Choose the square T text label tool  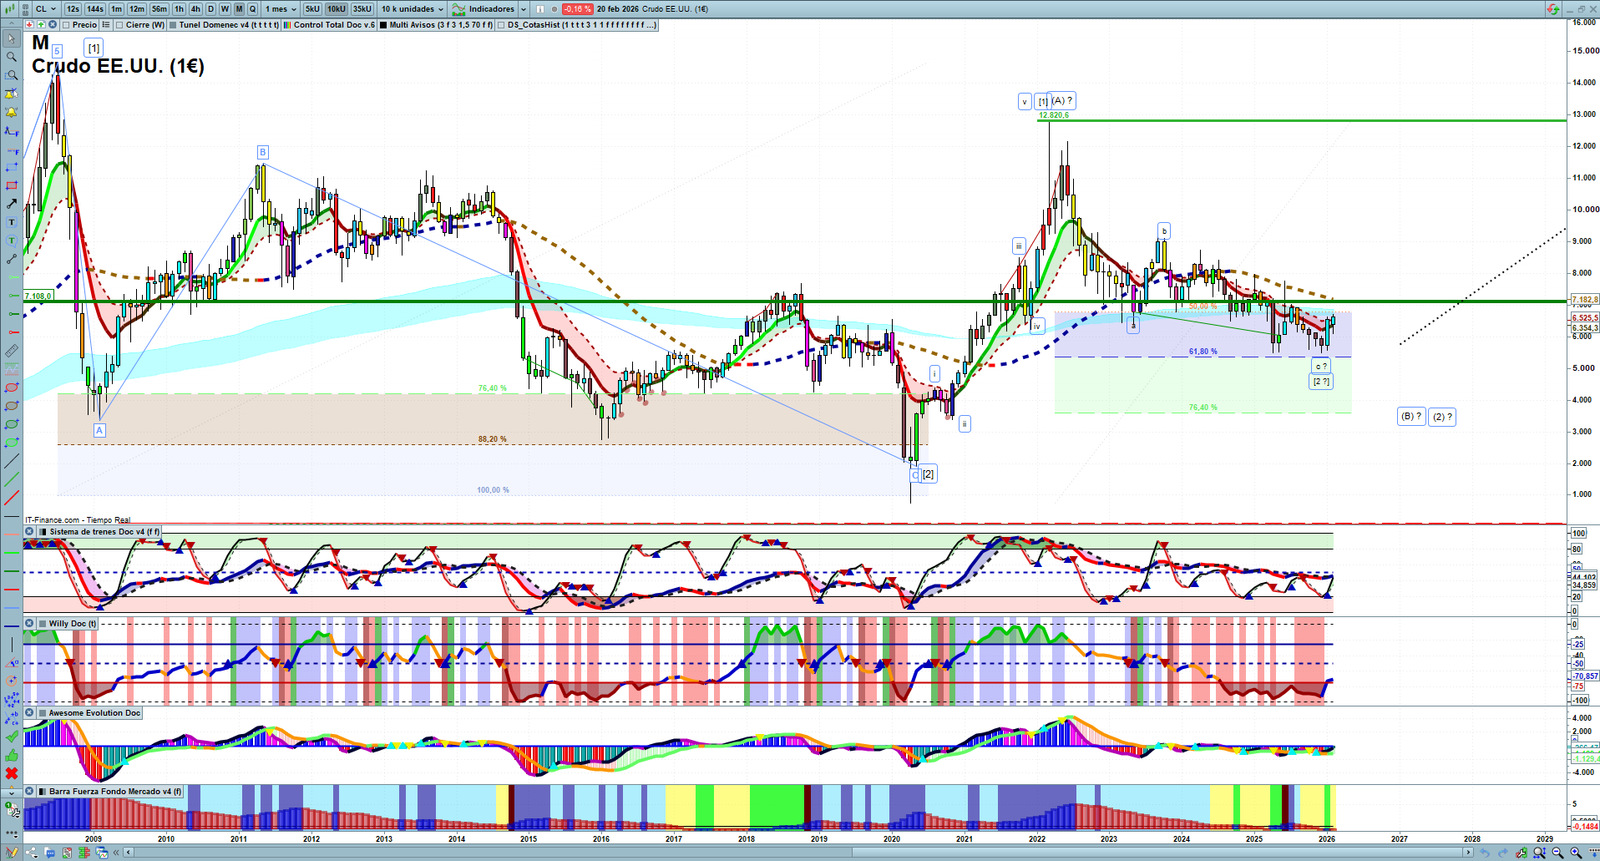click(11, 222)
